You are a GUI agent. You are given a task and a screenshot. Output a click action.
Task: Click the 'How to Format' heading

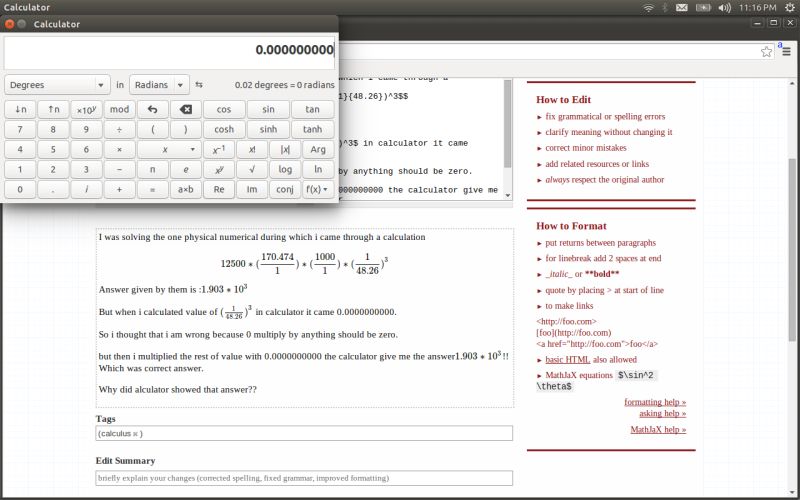click(x=571, y=226)
